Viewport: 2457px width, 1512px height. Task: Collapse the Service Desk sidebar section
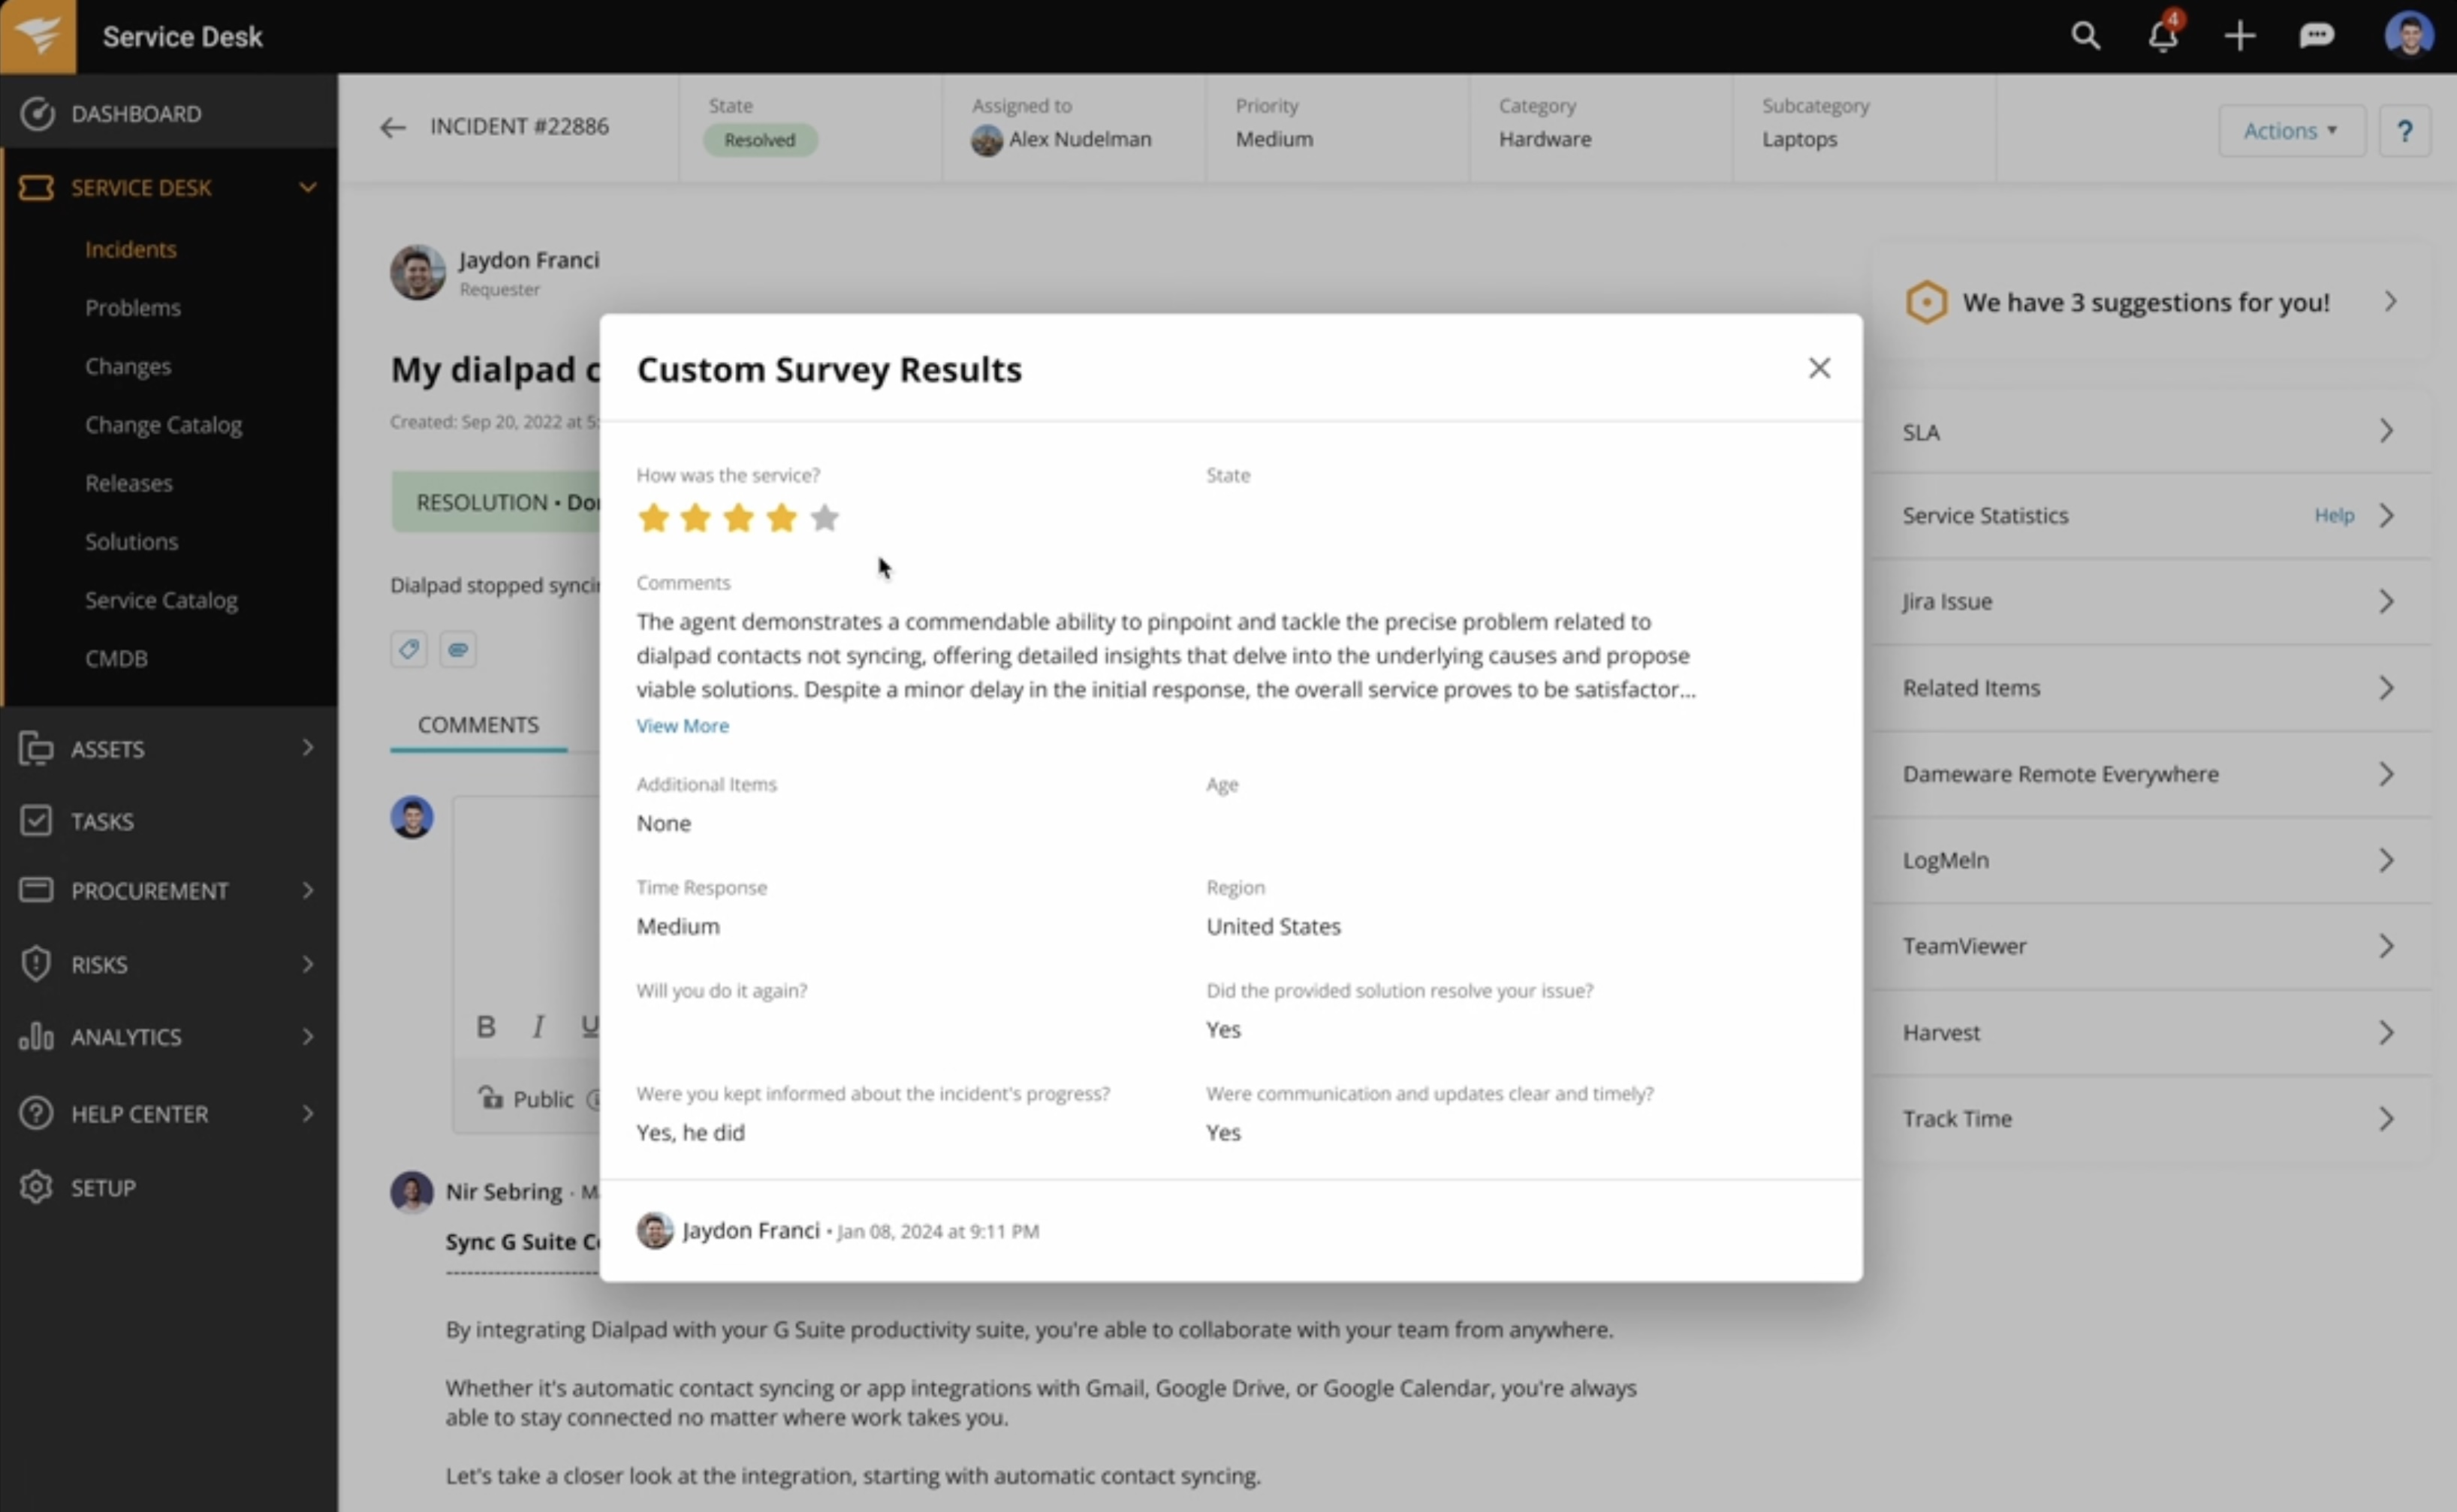click(x=307, y=187)
